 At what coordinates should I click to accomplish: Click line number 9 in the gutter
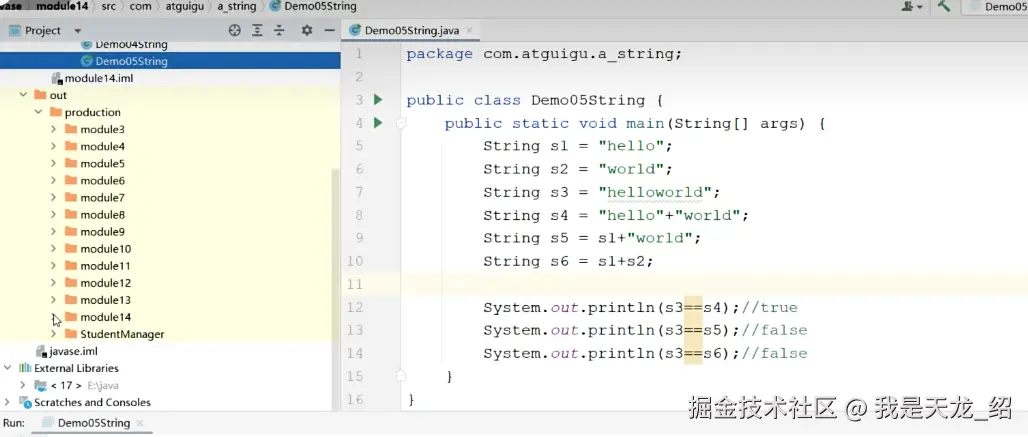coord(359,238)
